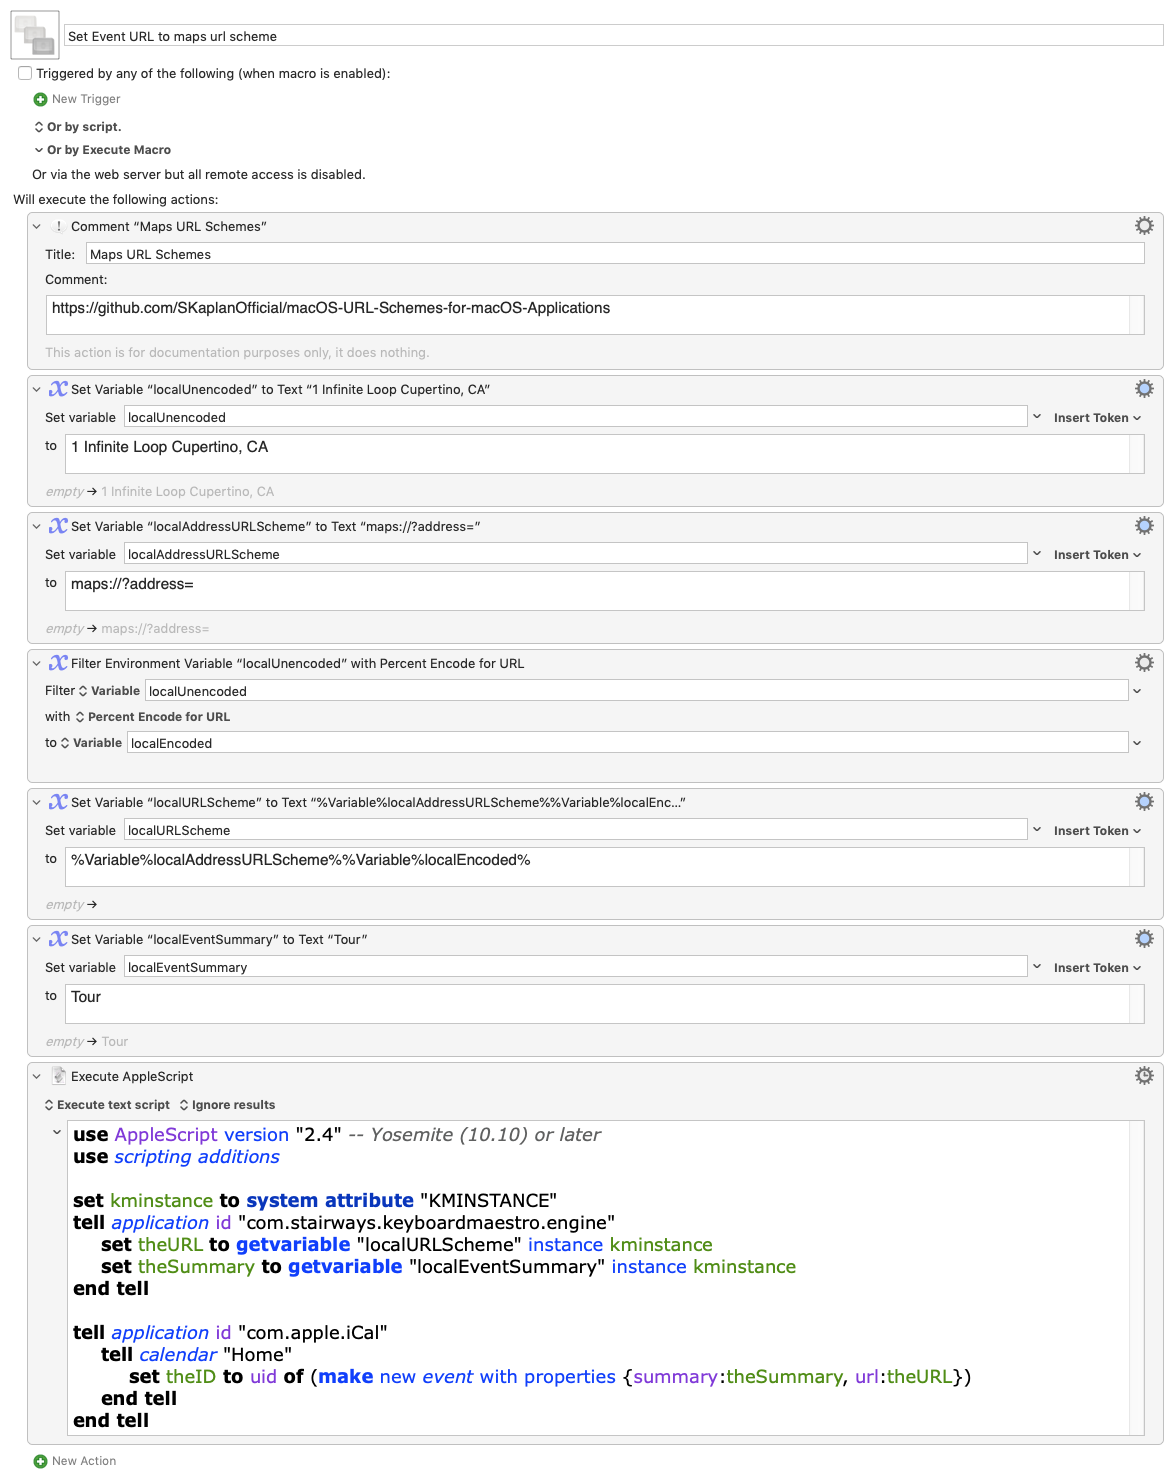Collapse the Comment 'Maps URL Schemes' action
This screenshot has width=1174, height=1479.
coord(37,227)
